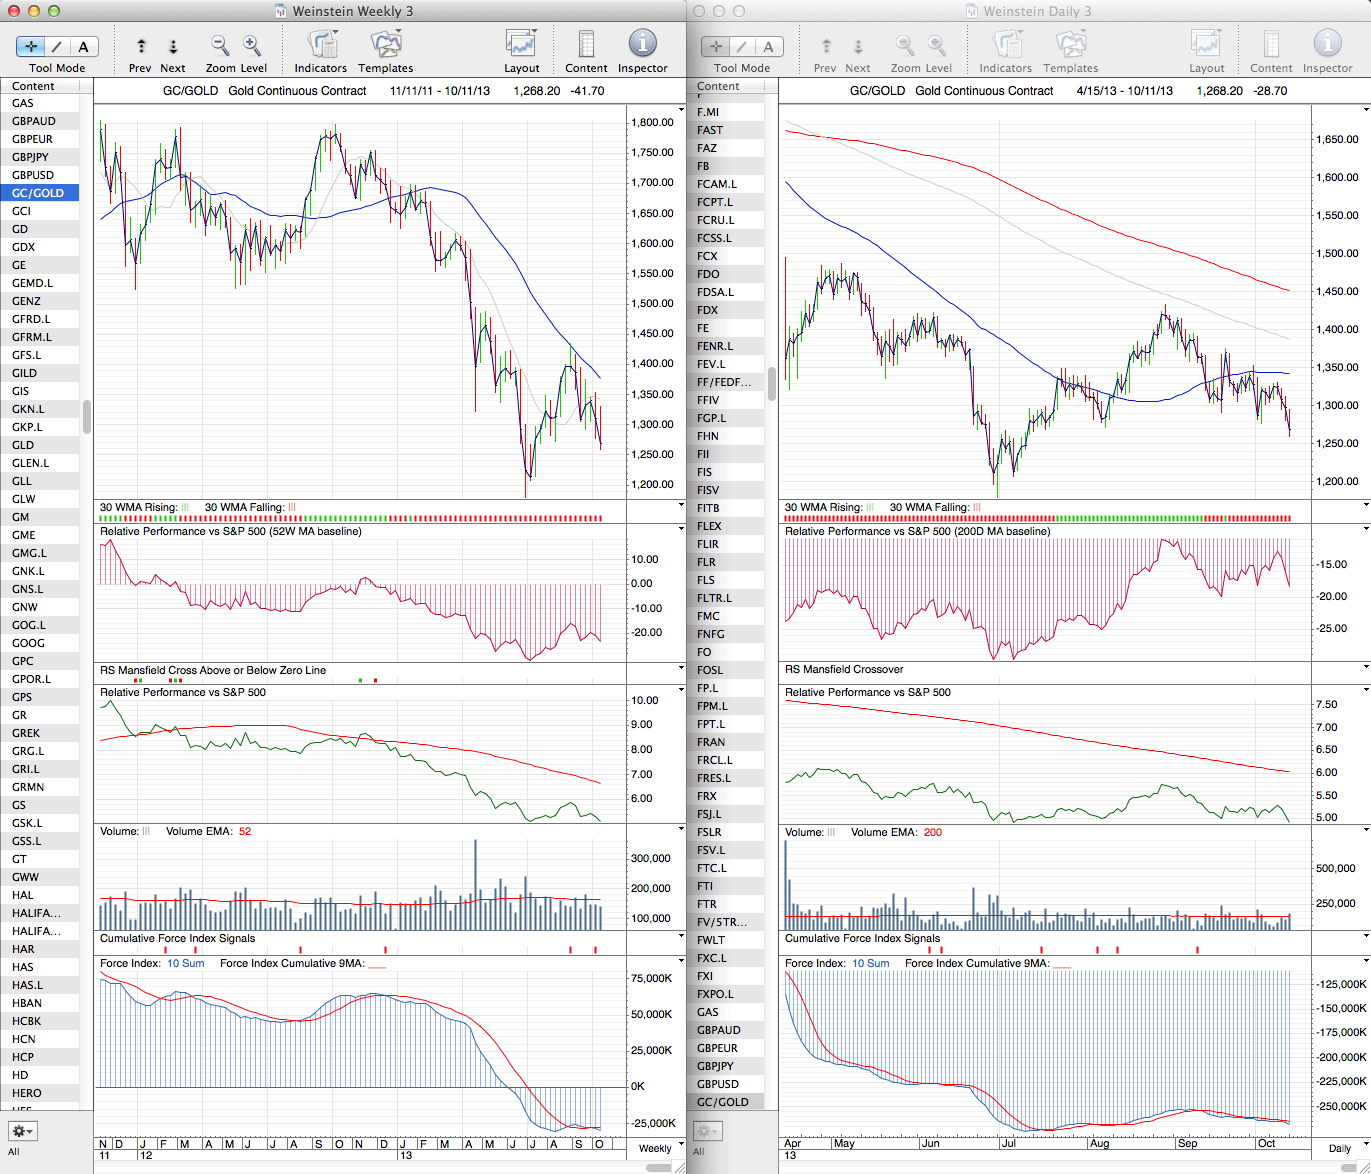Image resolution: width=1371 pixels, height=1174 pixels.
Task: Switch to line drawing tool mode
Action: pyautogui.click(x=57, y=46)
